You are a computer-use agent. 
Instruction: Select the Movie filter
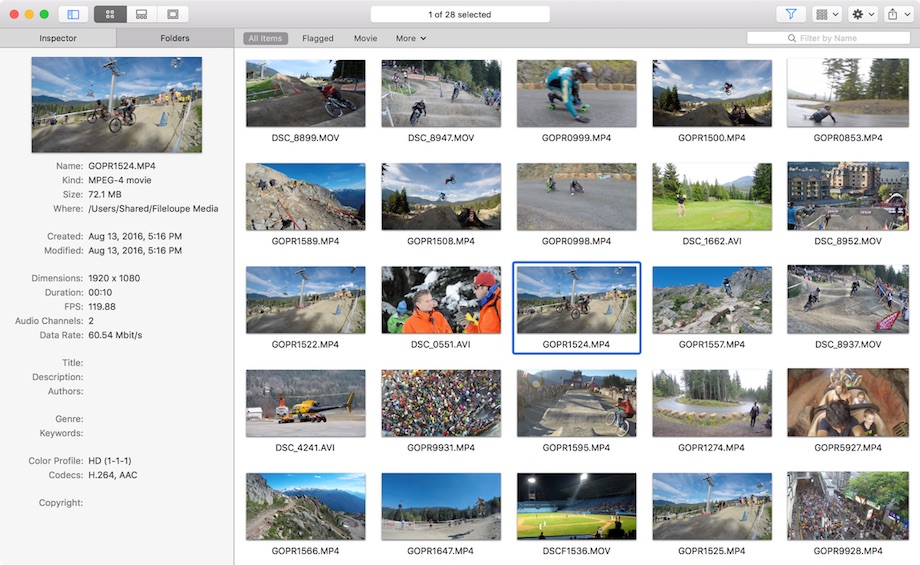[x=365, y=38]
